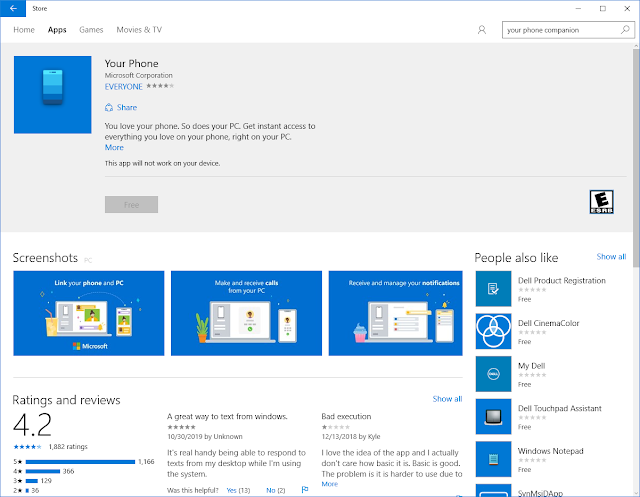Click the 3-star rating bar showing 129
Viewport: 640px width, 497px height.
[x=31, y=480]
